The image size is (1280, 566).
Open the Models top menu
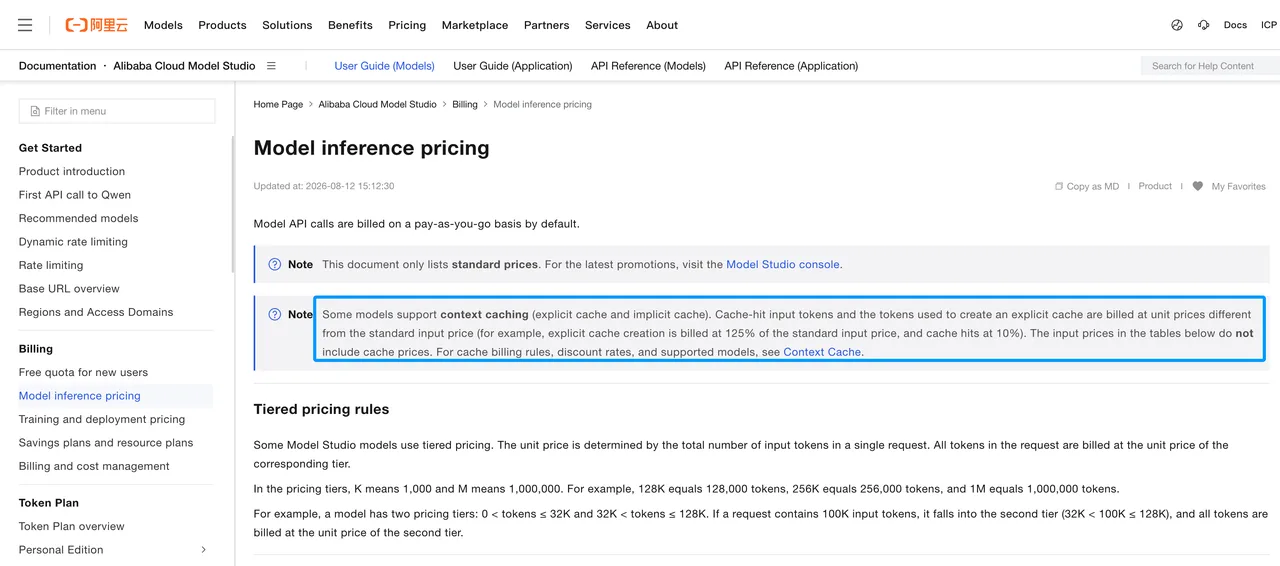[163, 25]
